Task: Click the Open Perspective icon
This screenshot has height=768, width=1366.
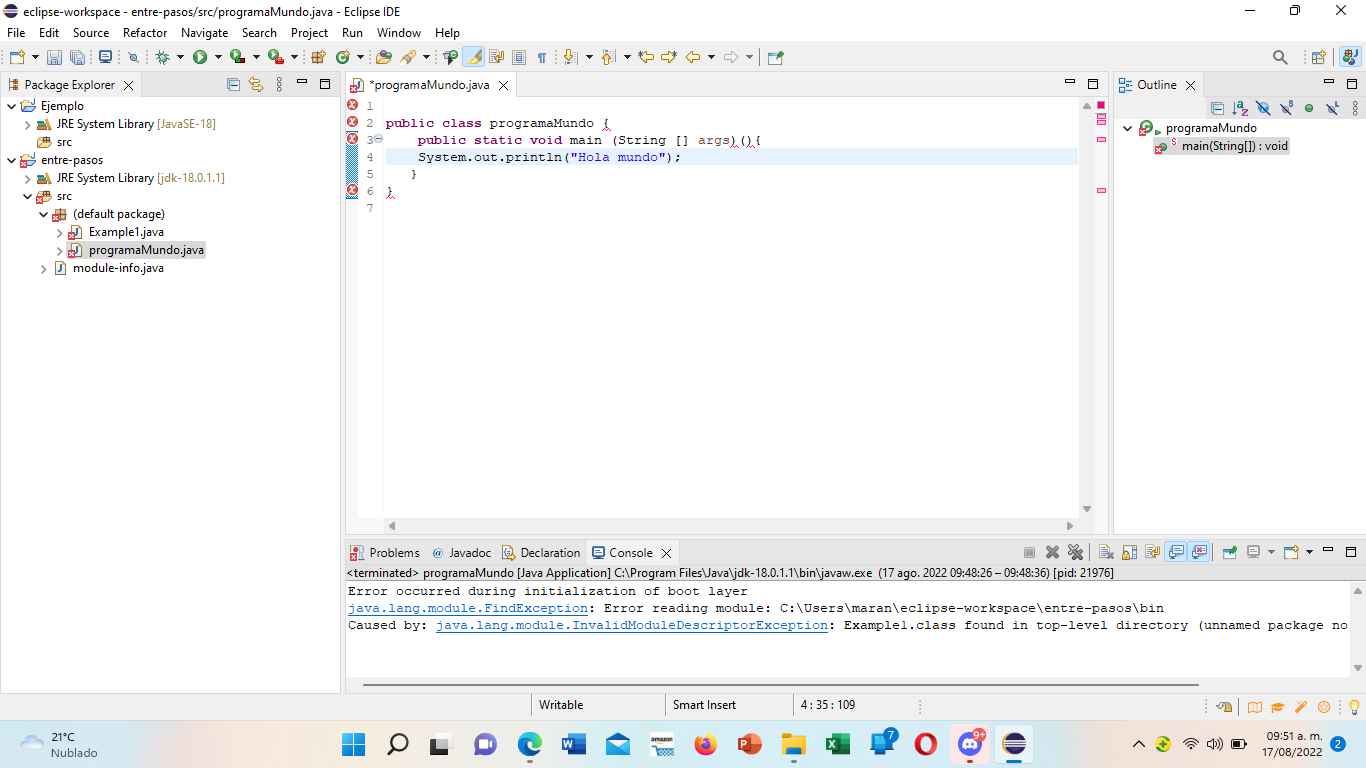Action: pyautogui.click(x=1319, y=57)
